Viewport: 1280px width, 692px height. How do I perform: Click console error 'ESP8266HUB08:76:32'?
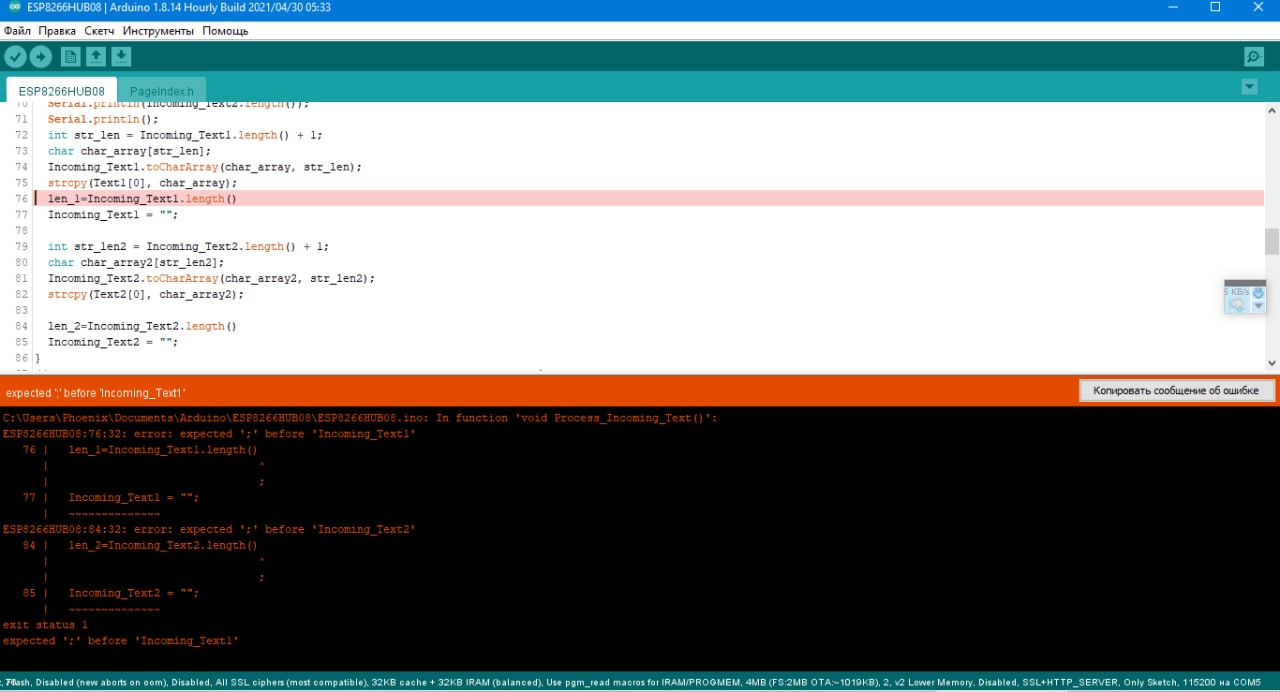pyautogui.click(x=209, y=434)
